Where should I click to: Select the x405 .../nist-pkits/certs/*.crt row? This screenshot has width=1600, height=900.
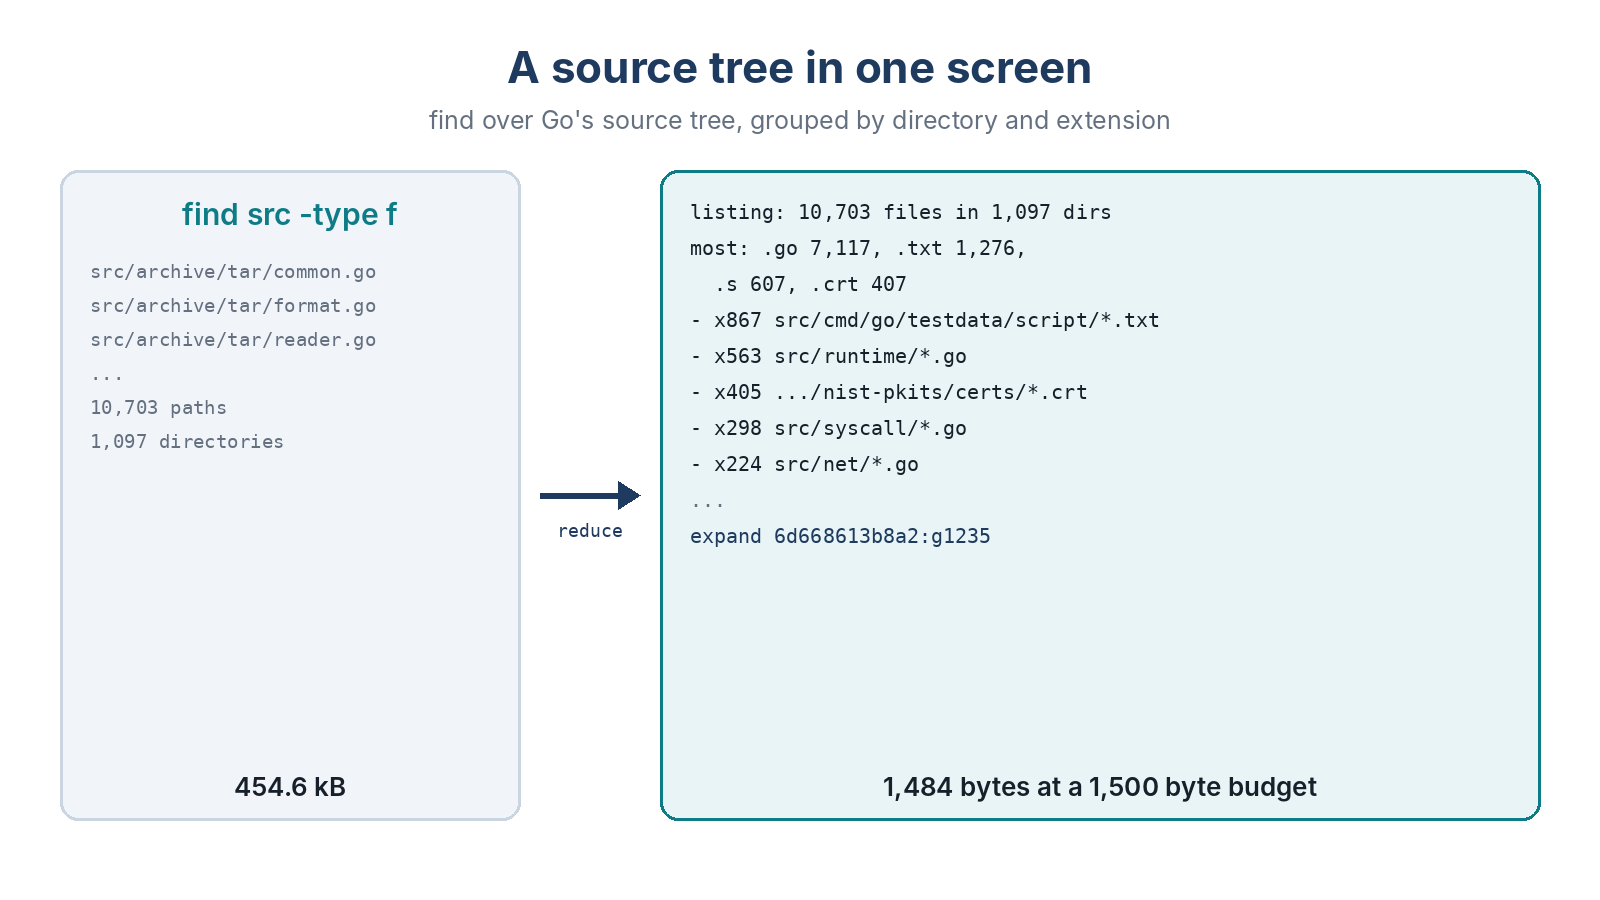click(x=889, y=392)
